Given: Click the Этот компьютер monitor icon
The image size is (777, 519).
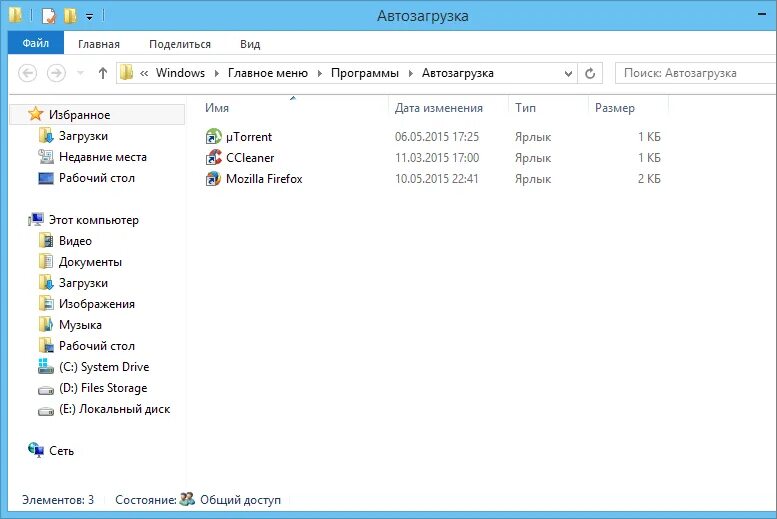Looking at the screenshot, I should (36, 219).
